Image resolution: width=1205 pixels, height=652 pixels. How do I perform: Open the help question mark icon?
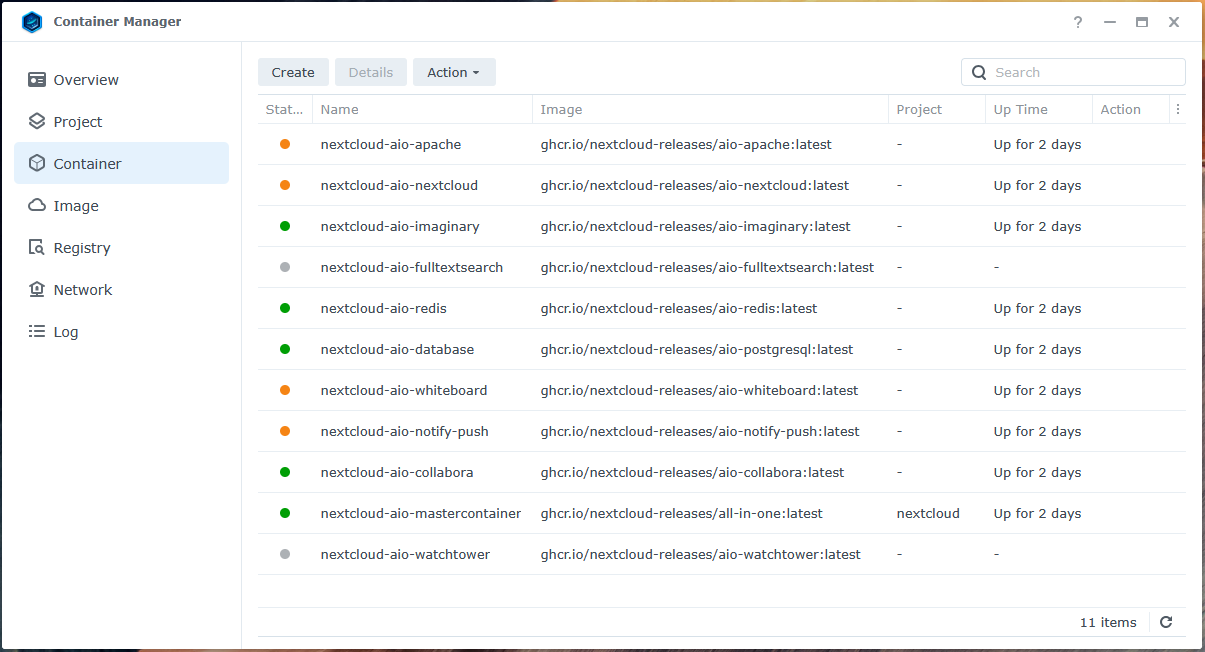[x=1078, y=22]
